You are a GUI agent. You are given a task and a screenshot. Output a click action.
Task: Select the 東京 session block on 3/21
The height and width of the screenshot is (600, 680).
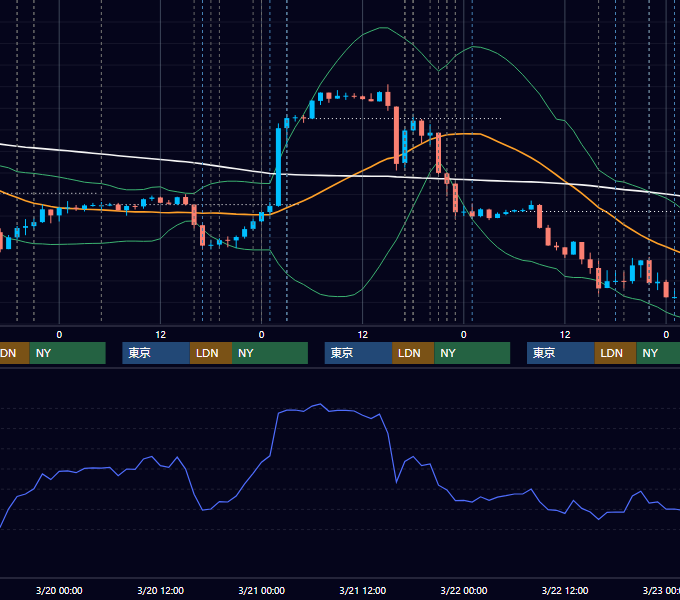(x=359, y=353)
